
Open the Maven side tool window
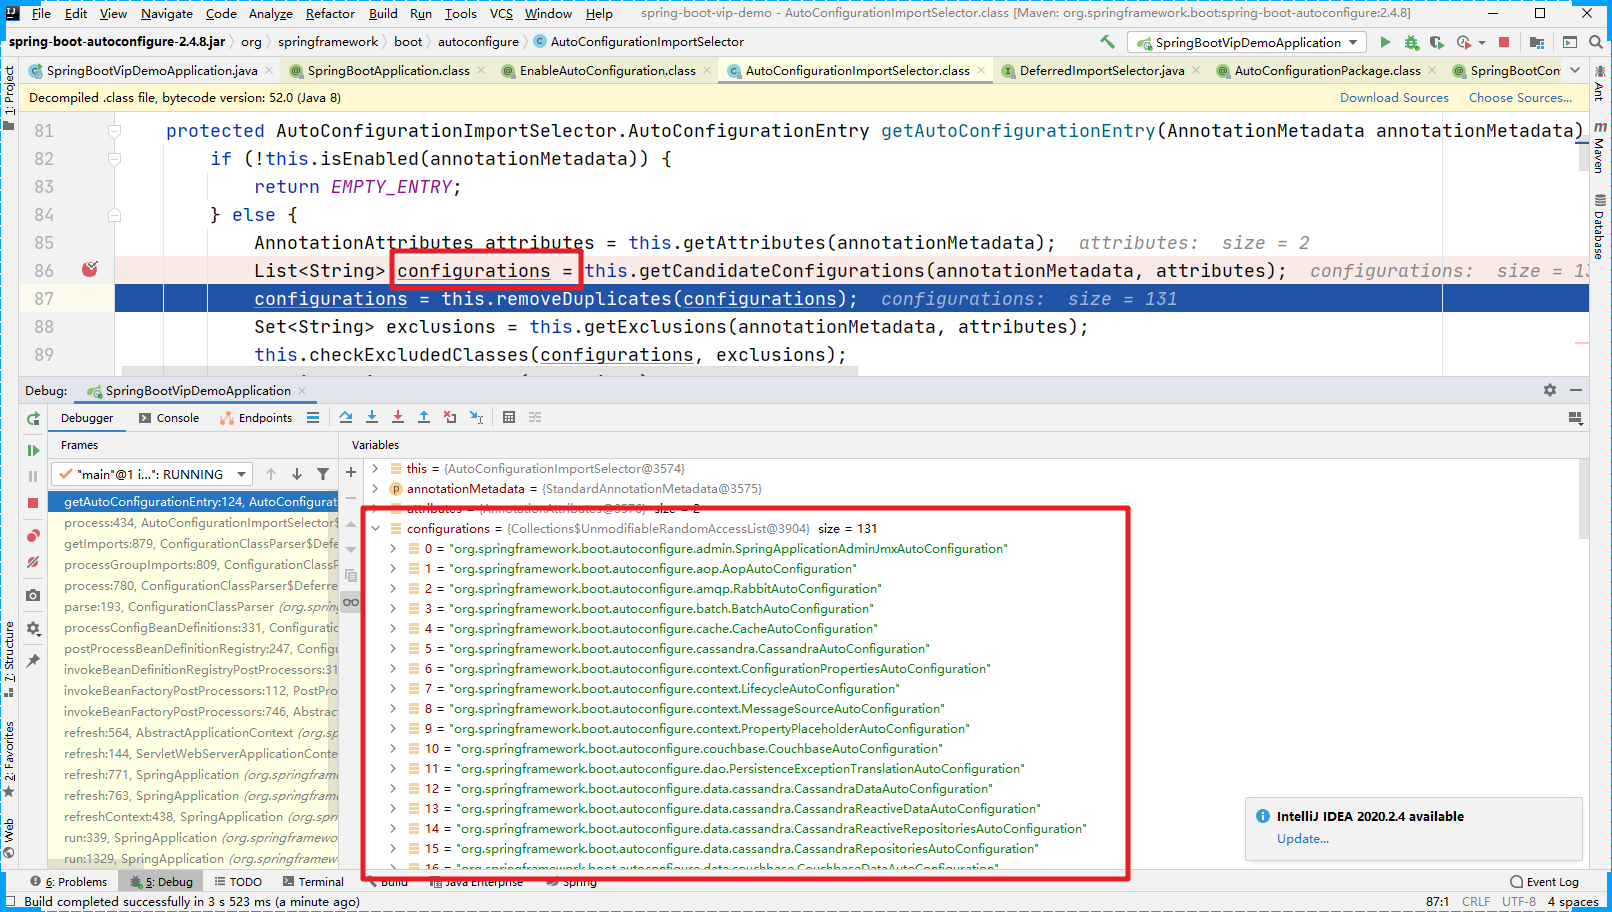[x=1599, y=148]
